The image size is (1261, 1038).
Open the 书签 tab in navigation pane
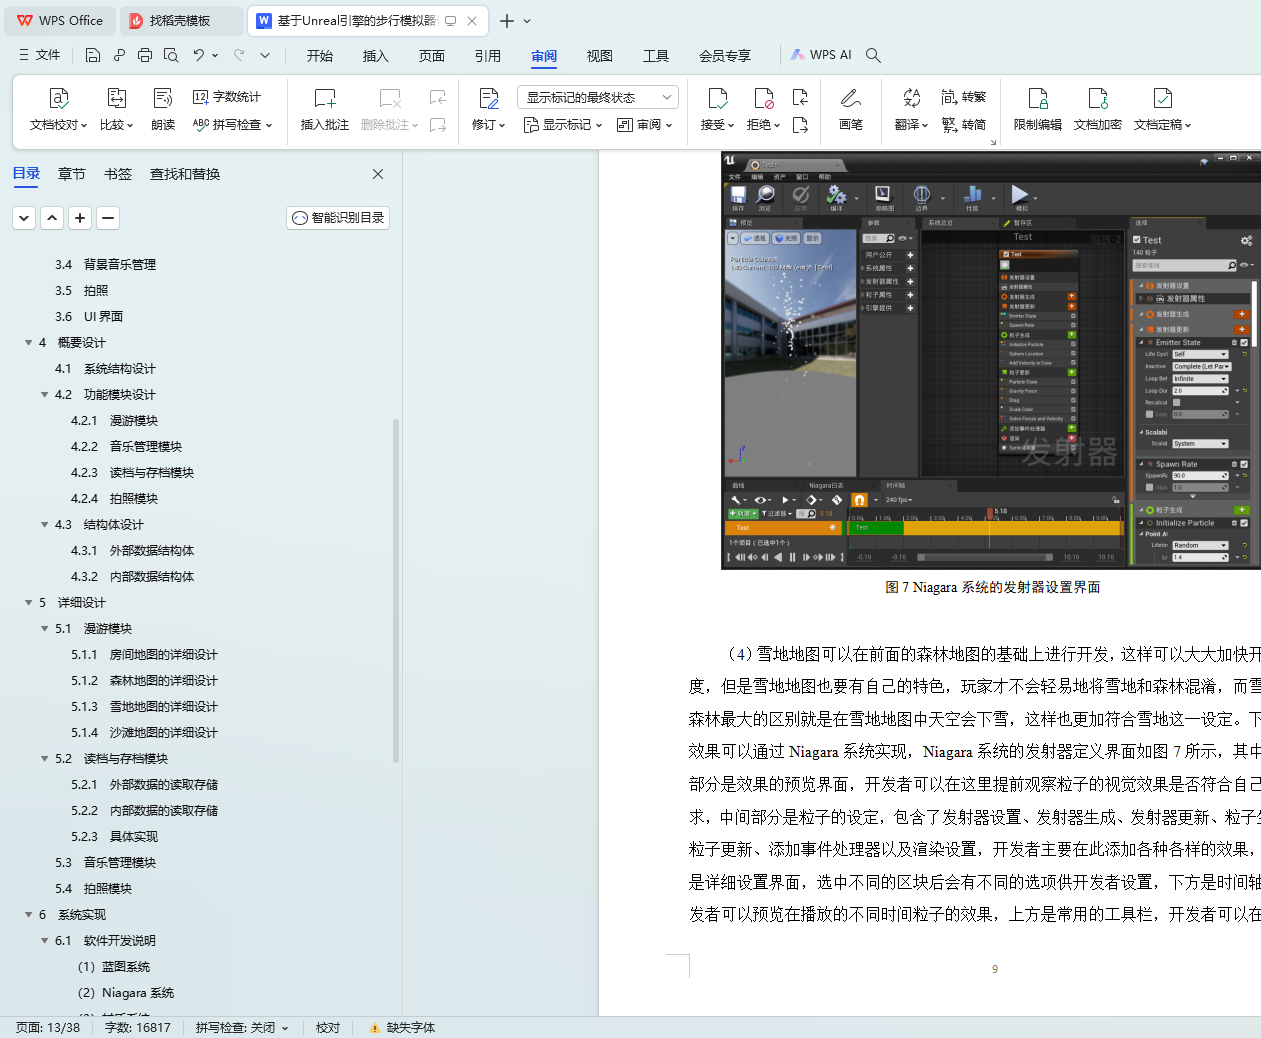pos(118,174)
